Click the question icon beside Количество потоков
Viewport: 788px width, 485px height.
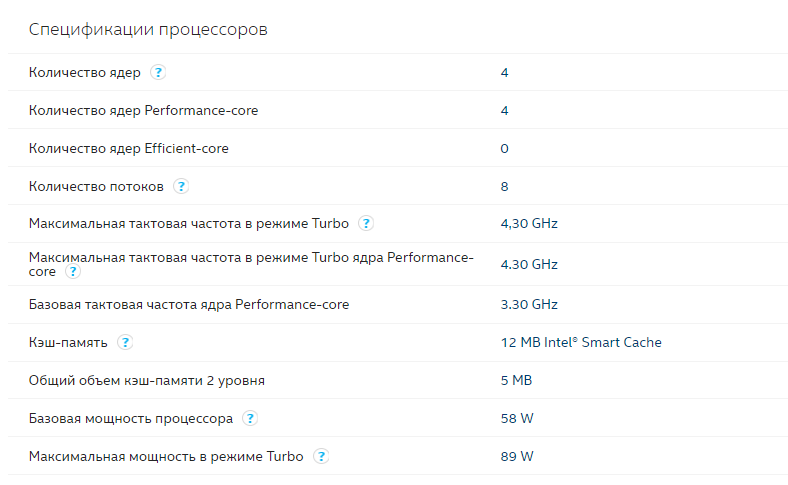[181, 186]
